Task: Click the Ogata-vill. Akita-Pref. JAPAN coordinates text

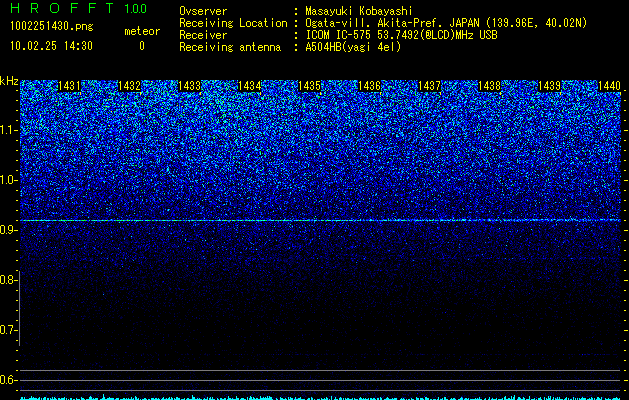Action: [x=446, y=23]
